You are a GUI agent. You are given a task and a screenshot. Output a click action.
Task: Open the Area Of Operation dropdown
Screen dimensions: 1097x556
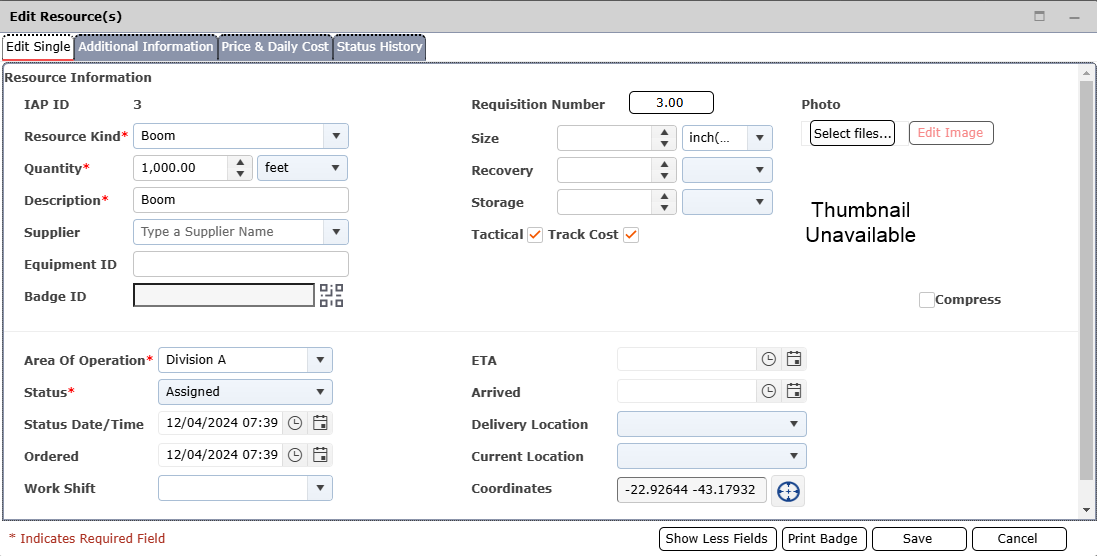320,359
